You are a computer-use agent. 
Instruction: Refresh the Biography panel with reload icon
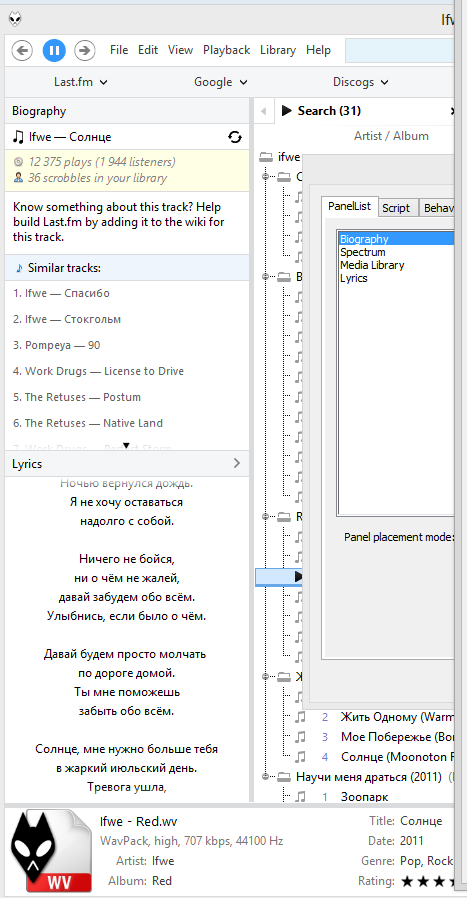234,137
